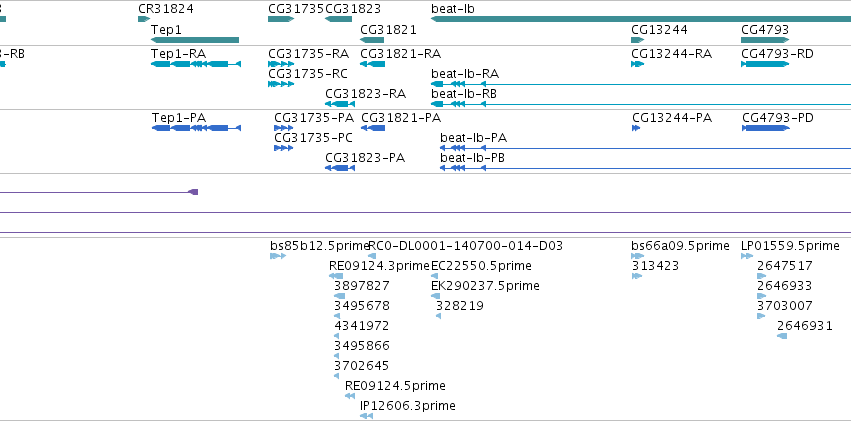851x421 pixels.
Task: Select the CG4793 gene label
Action: point(765,29)
